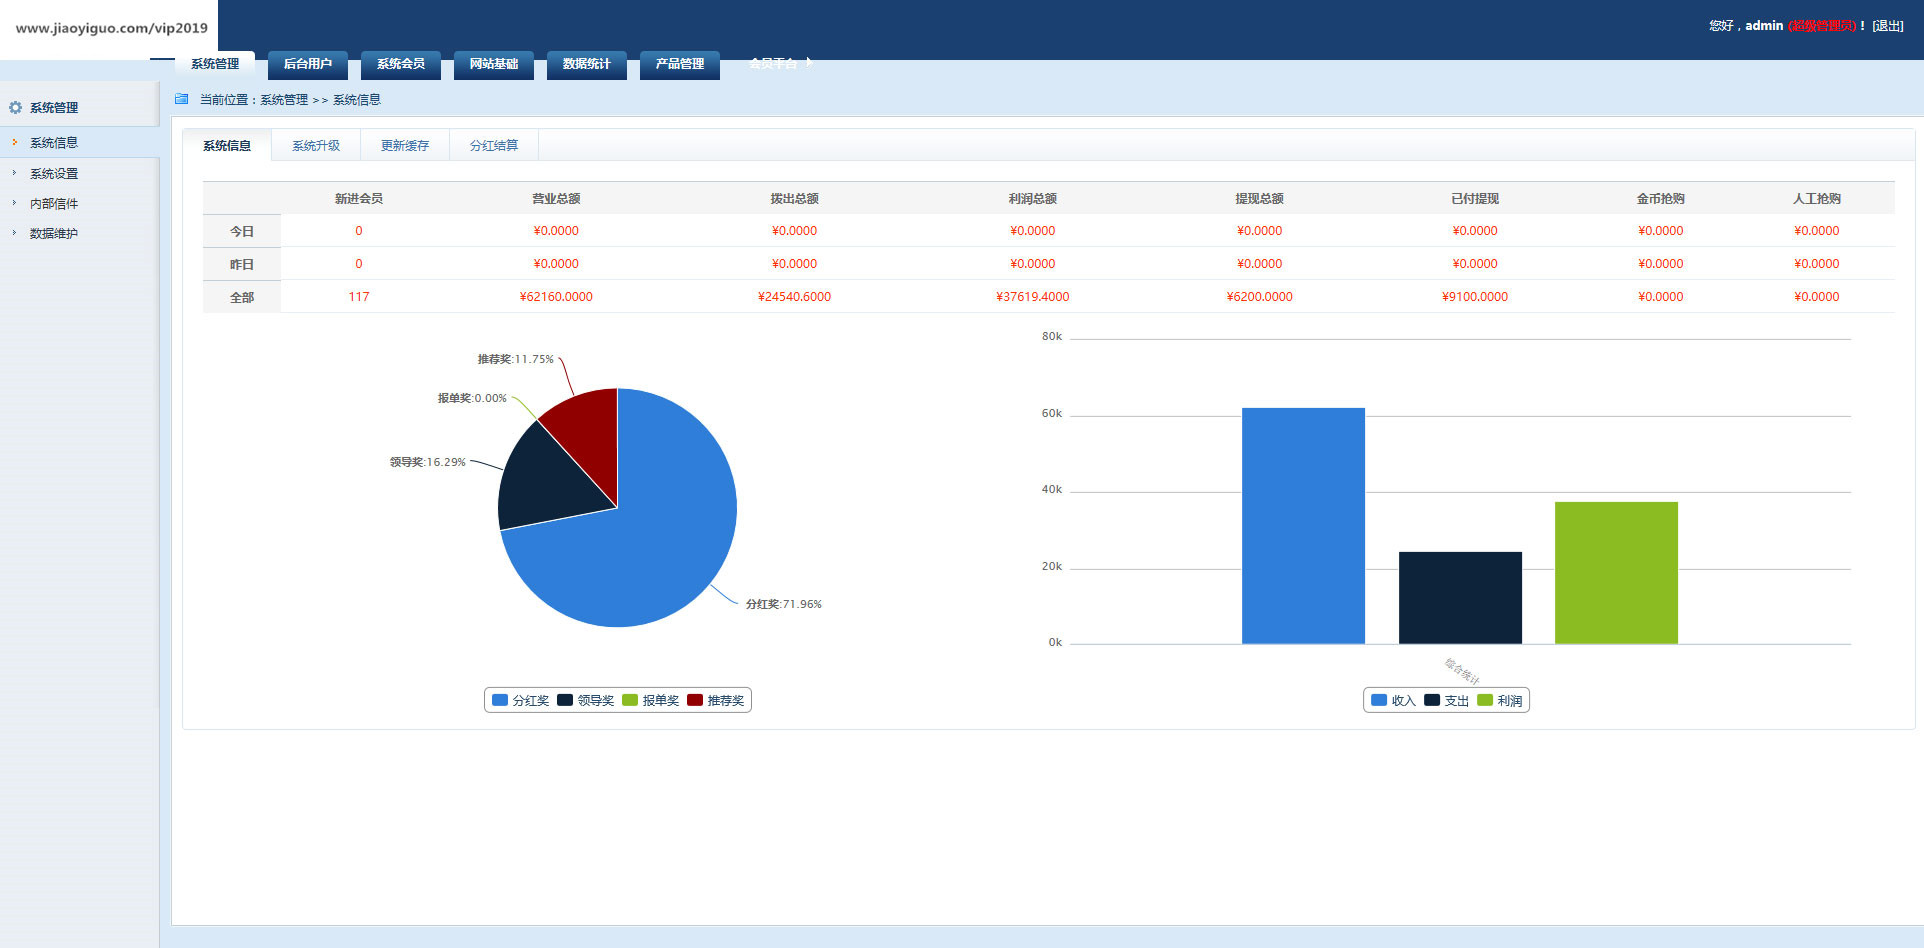The height and width of the screenshot is (948, 1924).
Task: Click the paid withdrawal value ¥9100.0000
Action: (x=1475, y=297)
